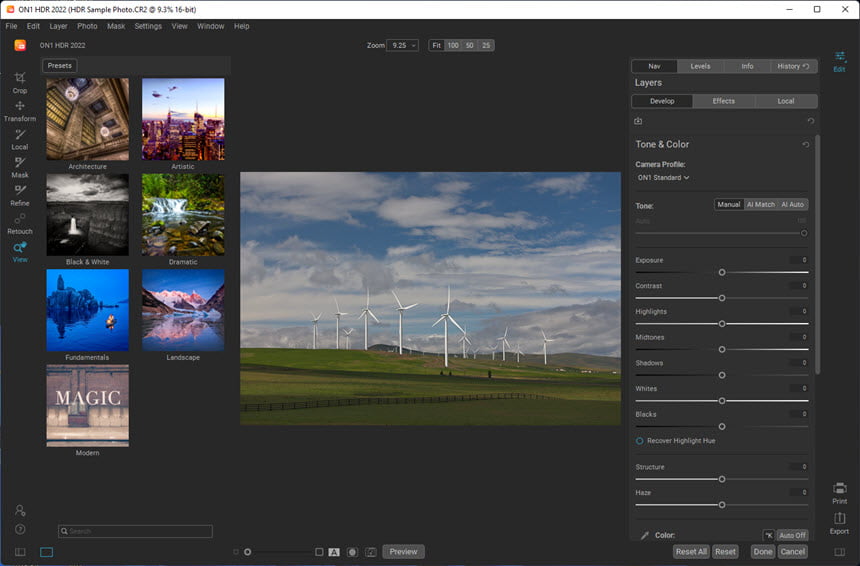Viewport: 860px width, 566px height.
Task: Open the Photo menu
Action: 87,26
